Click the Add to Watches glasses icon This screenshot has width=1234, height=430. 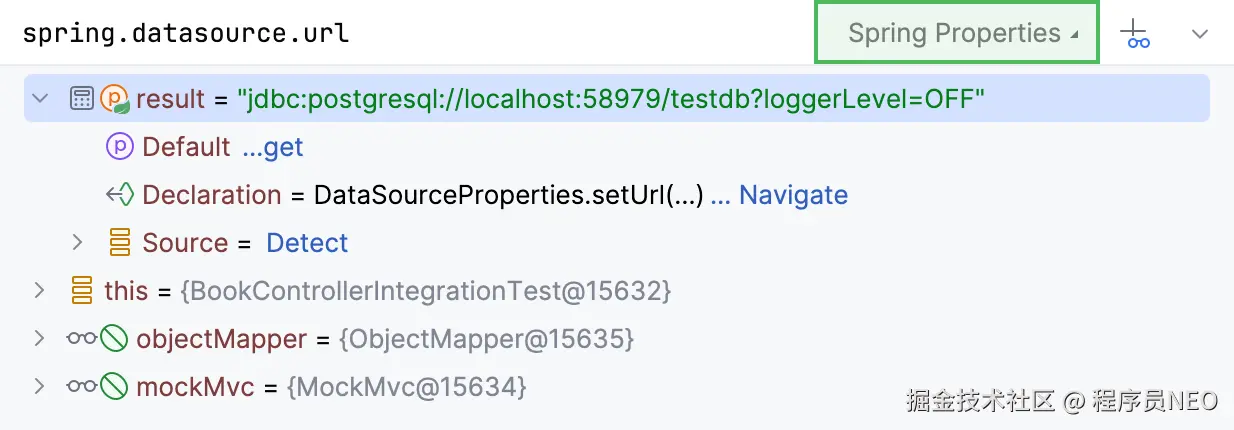[x=1135, y=34]
